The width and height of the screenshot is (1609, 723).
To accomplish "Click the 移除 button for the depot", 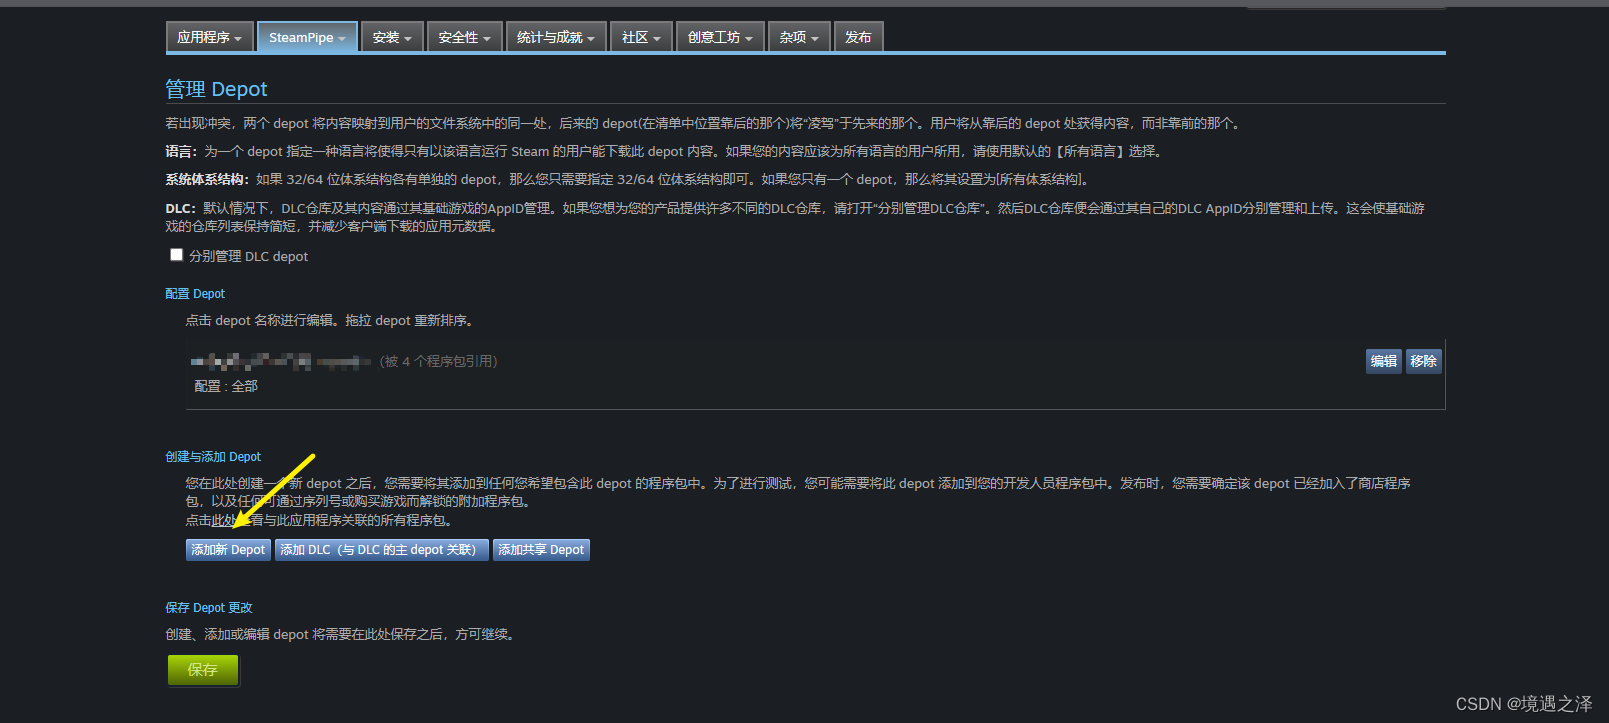I will [1423, 361].
